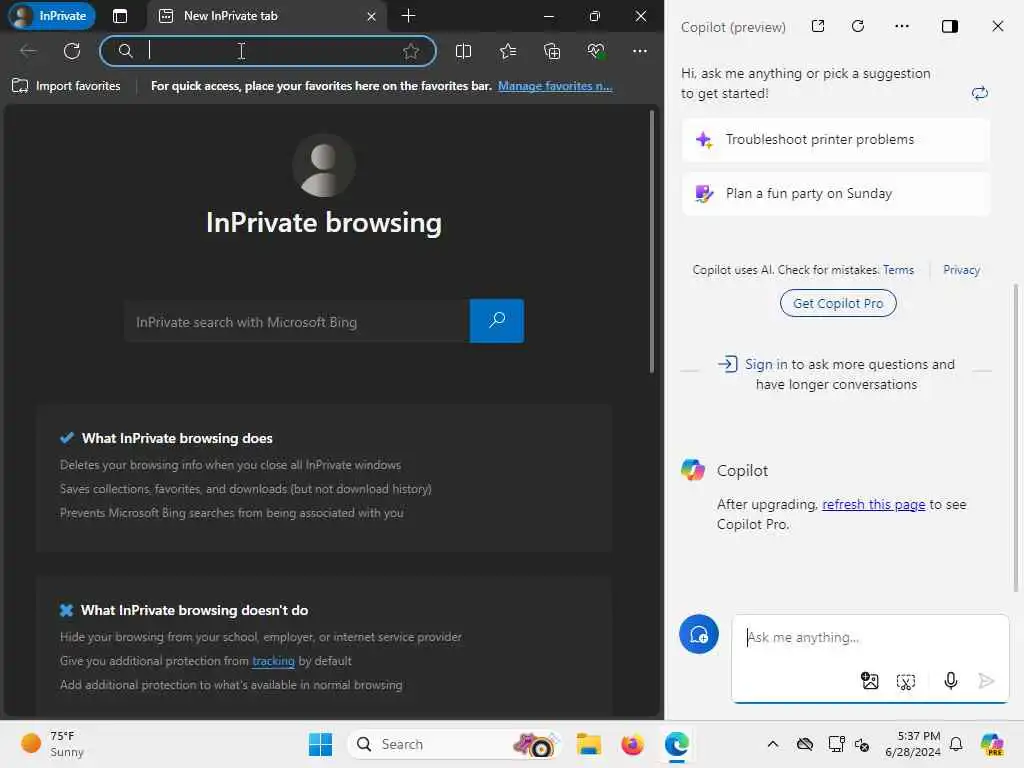1024x768 pixels.
Task: Open Edge Settings and more menu
Action: point(640,51)
